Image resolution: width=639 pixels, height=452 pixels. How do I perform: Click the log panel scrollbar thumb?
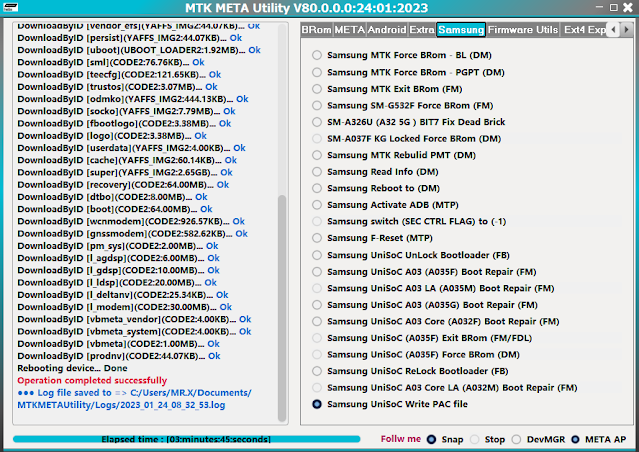[282, 308]
